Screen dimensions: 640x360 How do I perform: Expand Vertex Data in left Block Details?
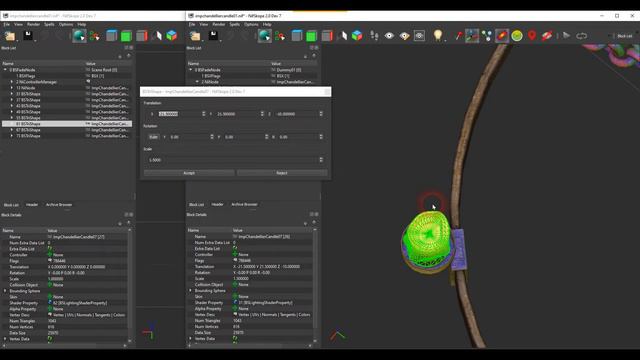click(x=5, y=339)
